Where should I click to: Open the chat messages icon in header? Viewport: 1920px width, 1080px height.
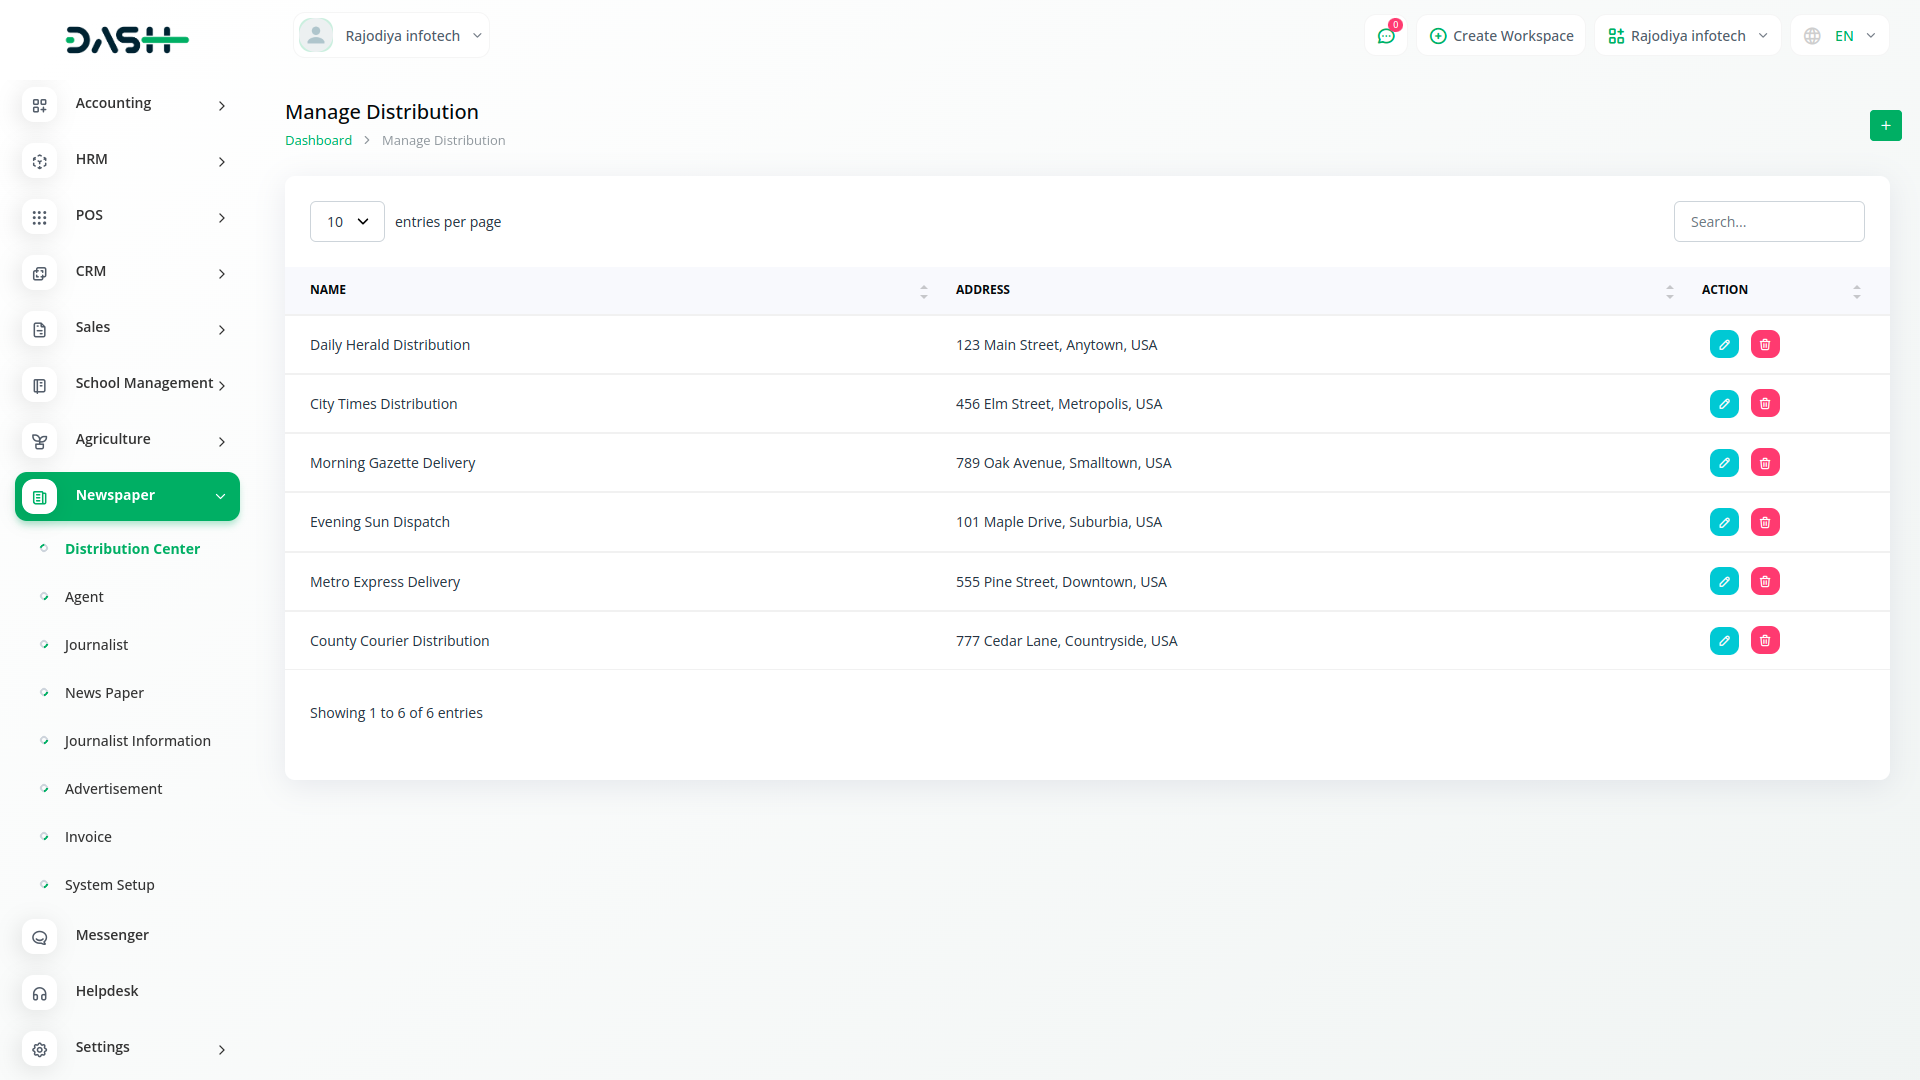pos(1386,36)
